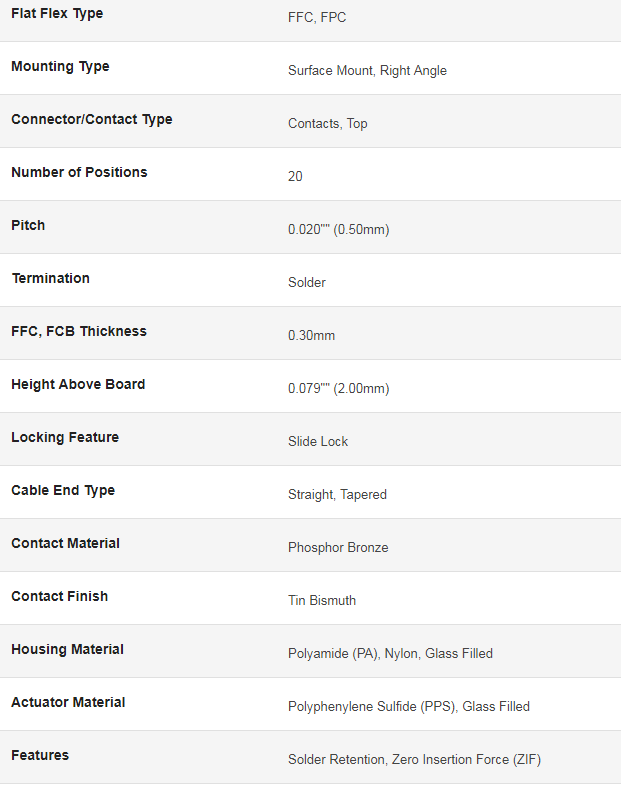
Task: Select the Phosphor Bronze contact material
Action: pos(338,548)
